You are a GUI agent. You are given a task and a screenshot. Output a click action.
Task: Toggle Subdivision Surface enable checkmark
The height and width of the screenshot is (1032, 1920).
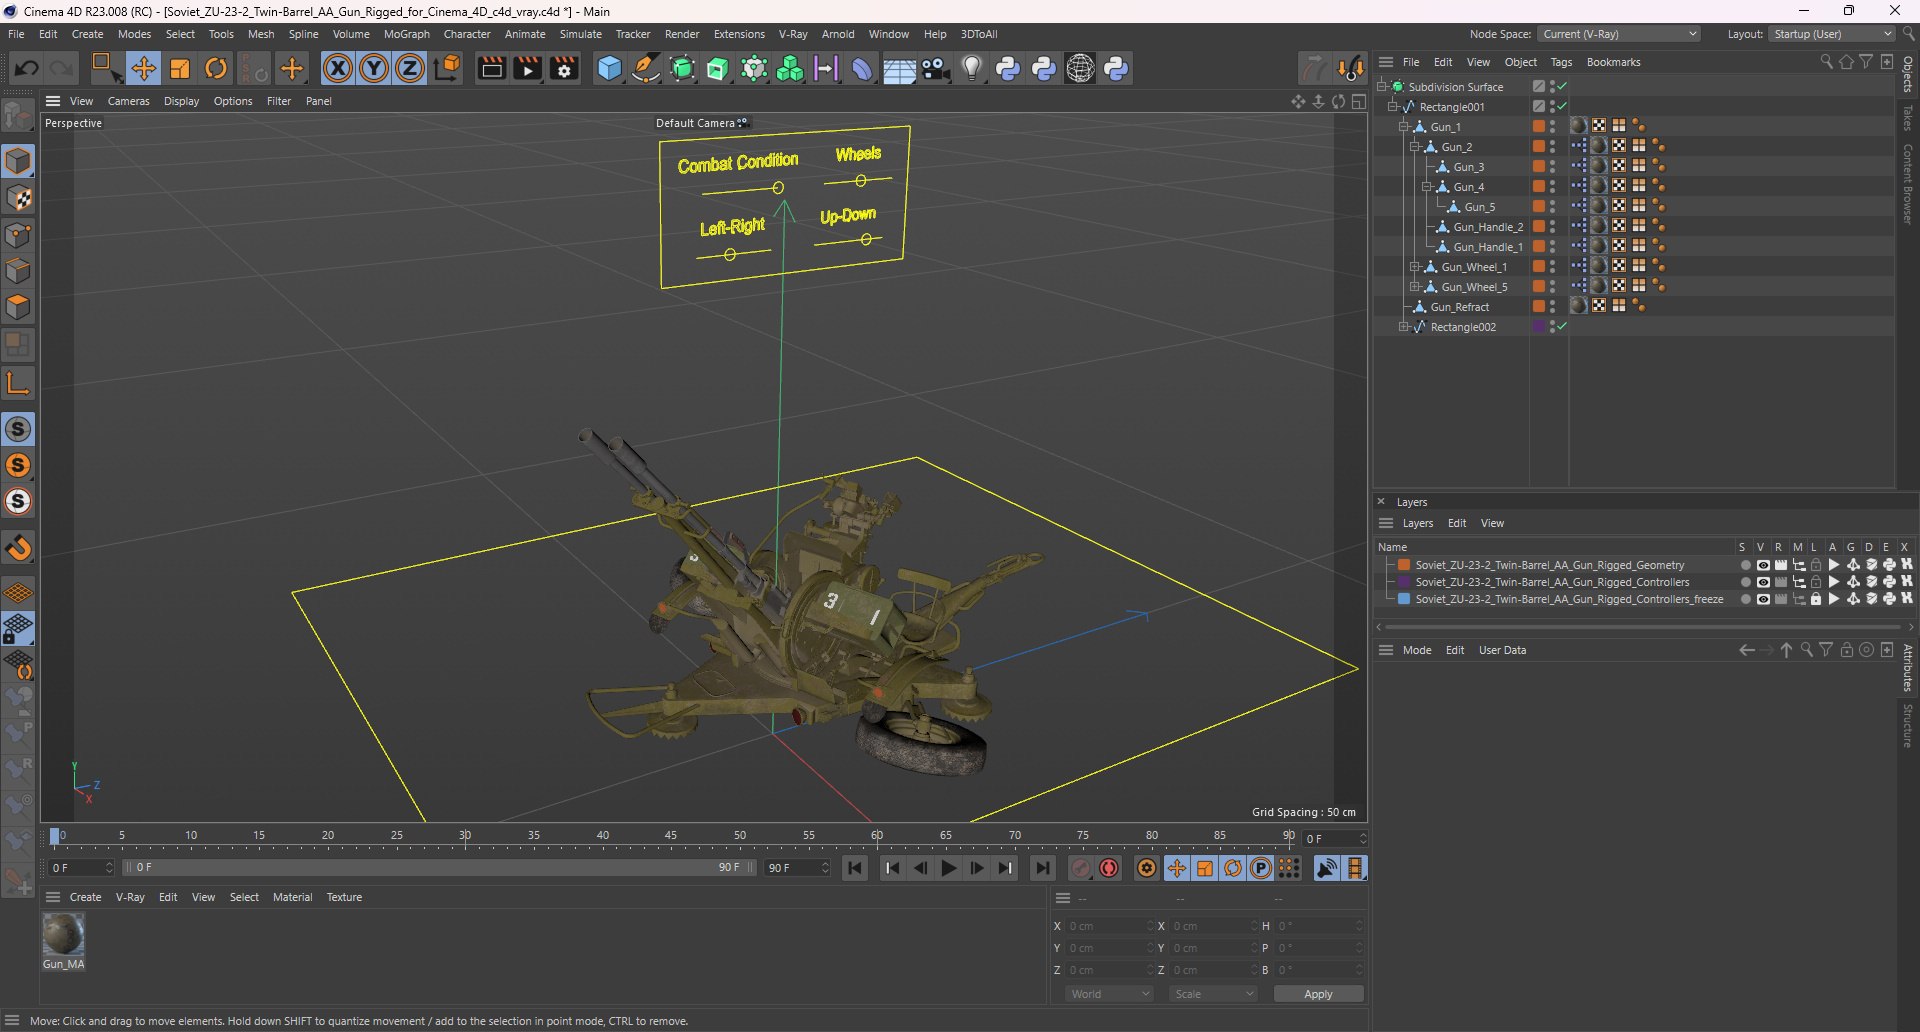(x=1562, y=87)
